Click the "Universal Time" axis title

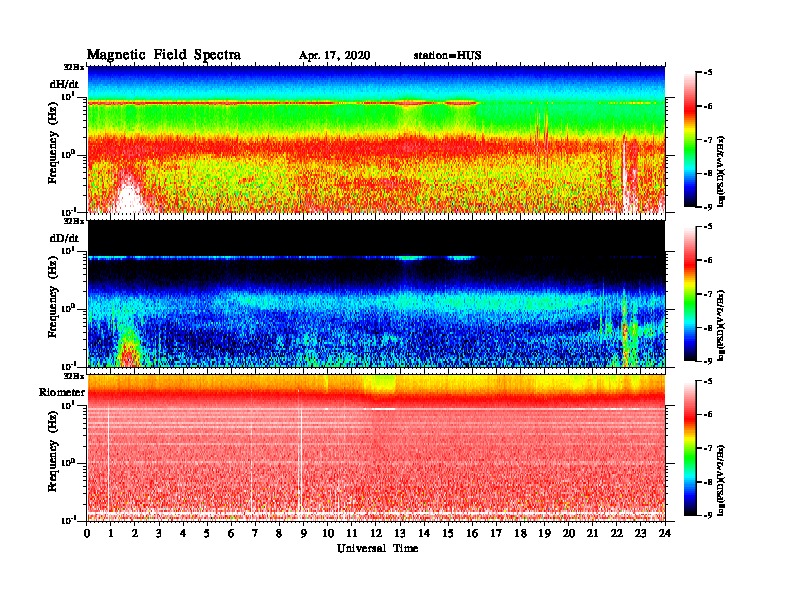pyautogui.click(x=377, y=548)
